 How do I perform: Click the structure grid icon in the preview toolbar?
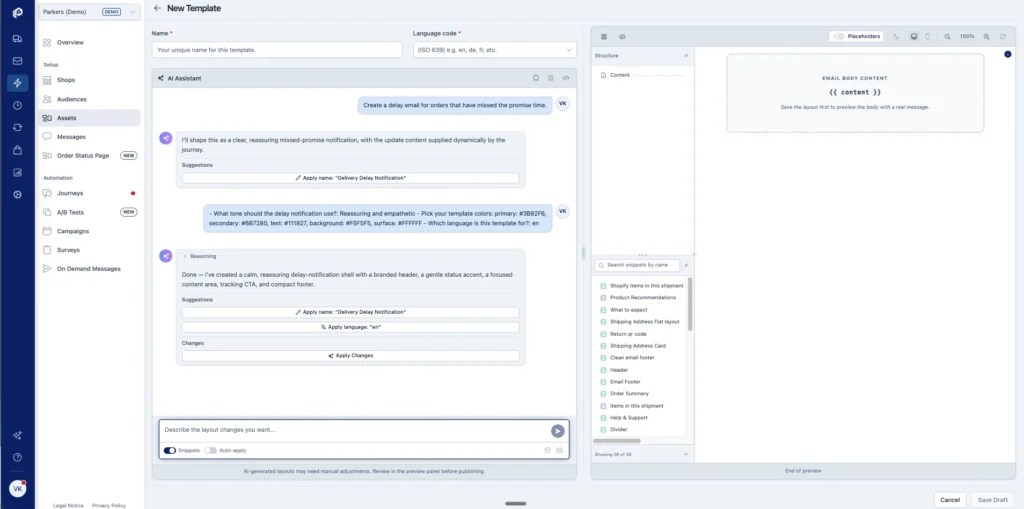[x=603, y=37]
